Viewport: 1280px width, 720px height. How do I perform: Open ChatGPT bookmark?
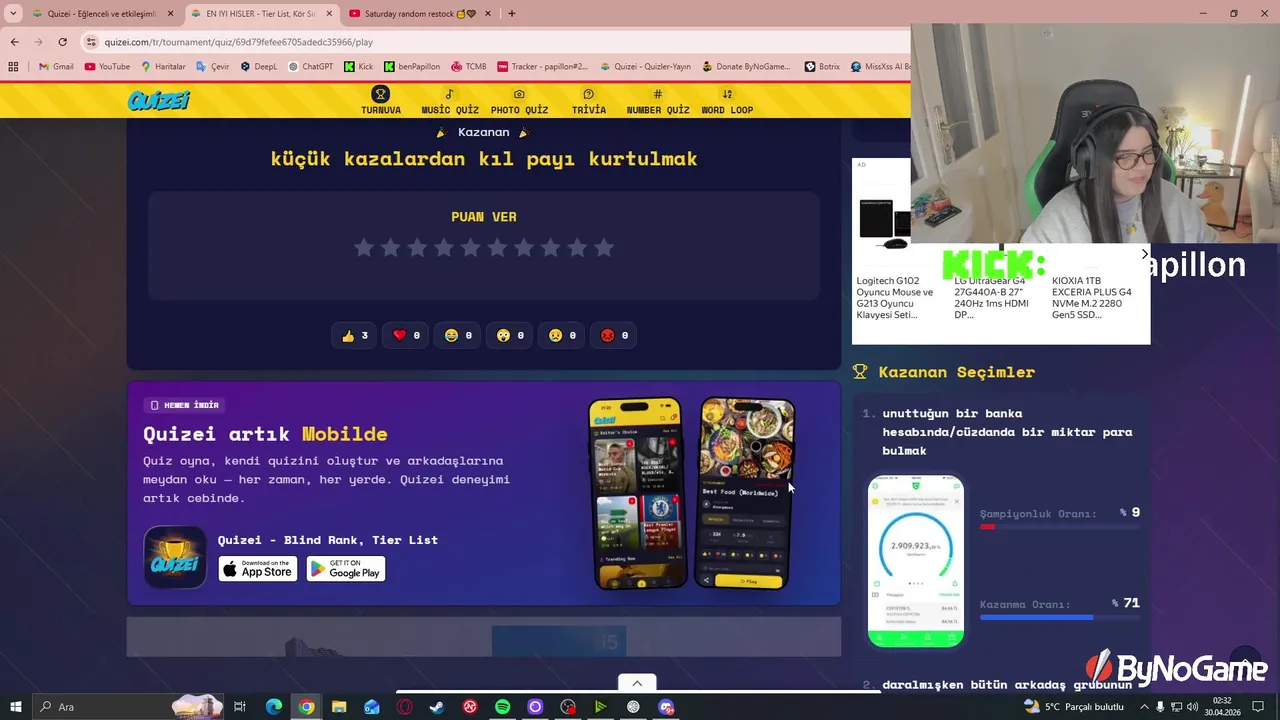[x=310, y=67]
